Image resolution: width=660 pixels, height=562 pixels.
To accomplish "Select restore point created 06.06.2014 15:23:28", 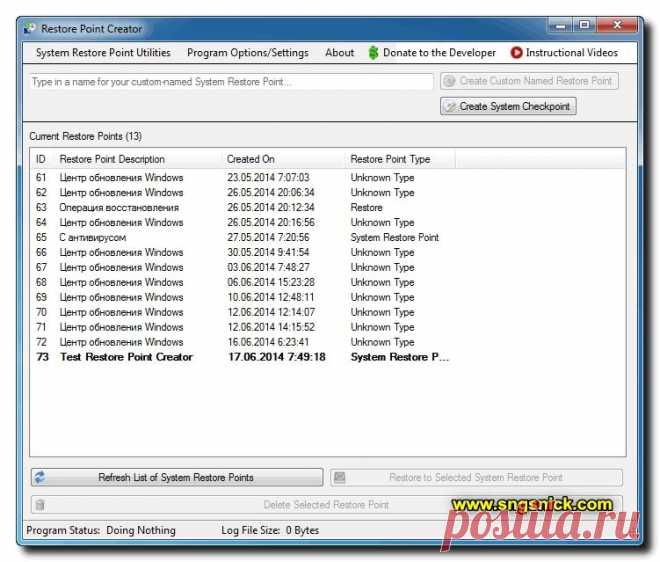I will point(243,282).
